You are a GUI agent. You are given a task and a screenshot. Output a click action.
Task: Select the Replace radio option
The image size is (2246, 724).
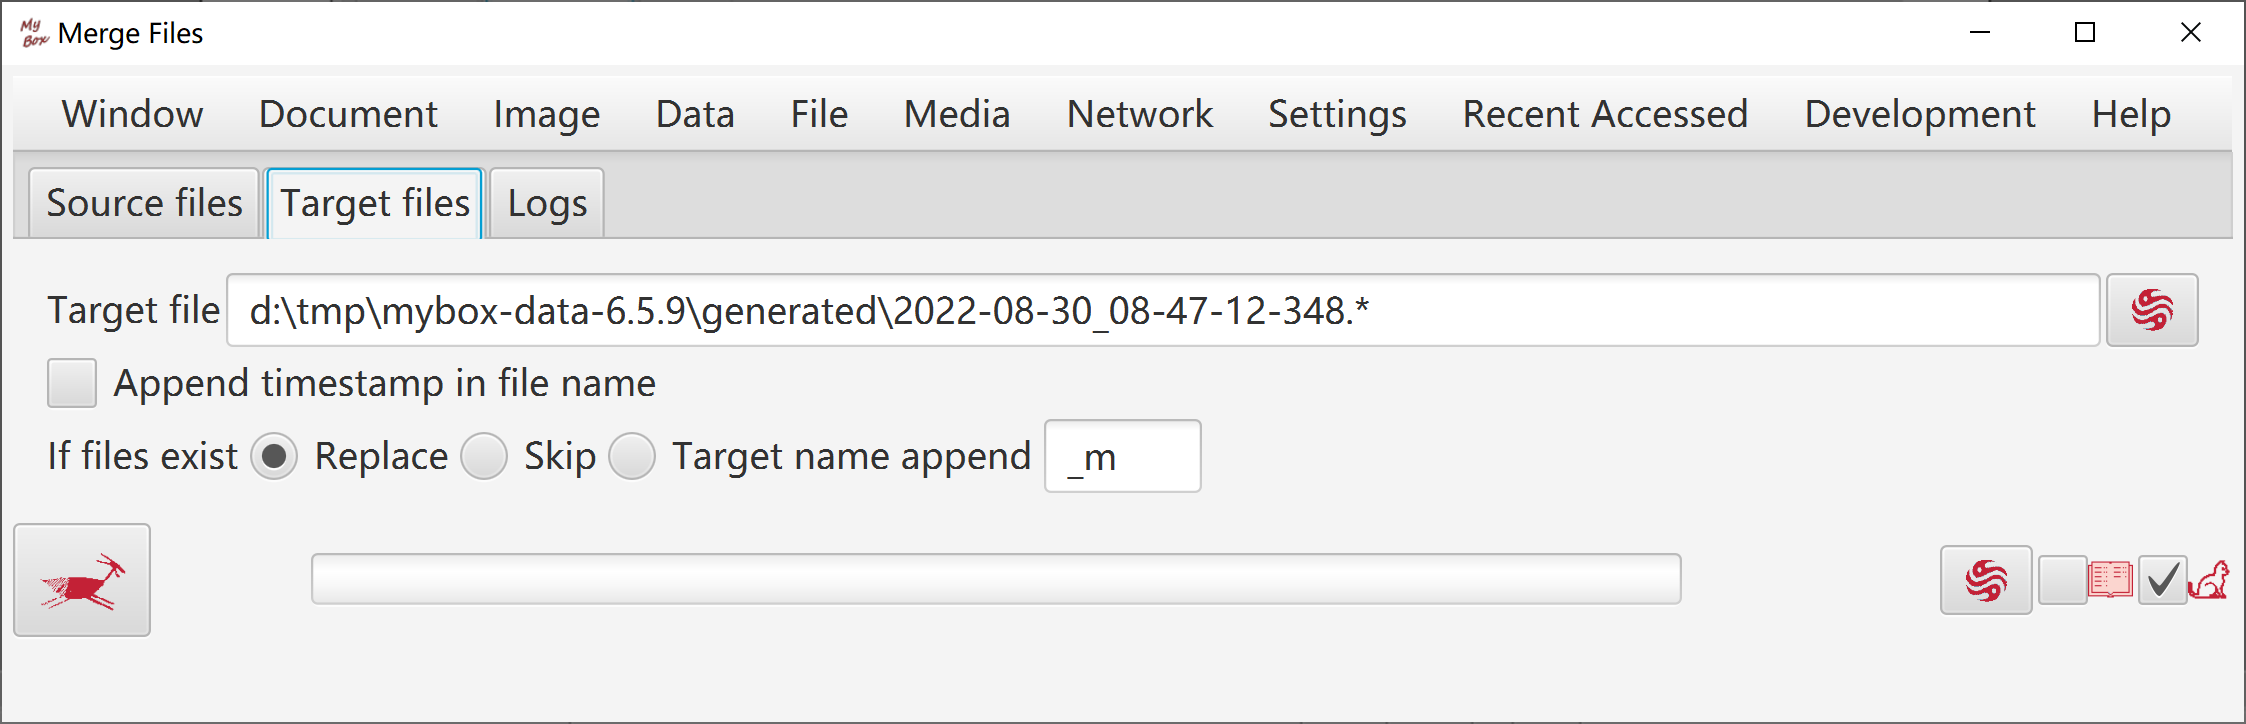[x=274, y=456]
